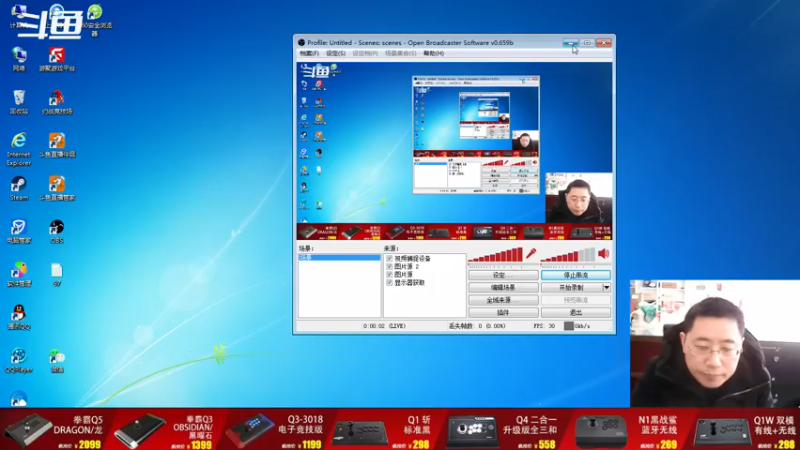Open the 设定(S) menu
The image size is (800, 450).
(336, 53)
